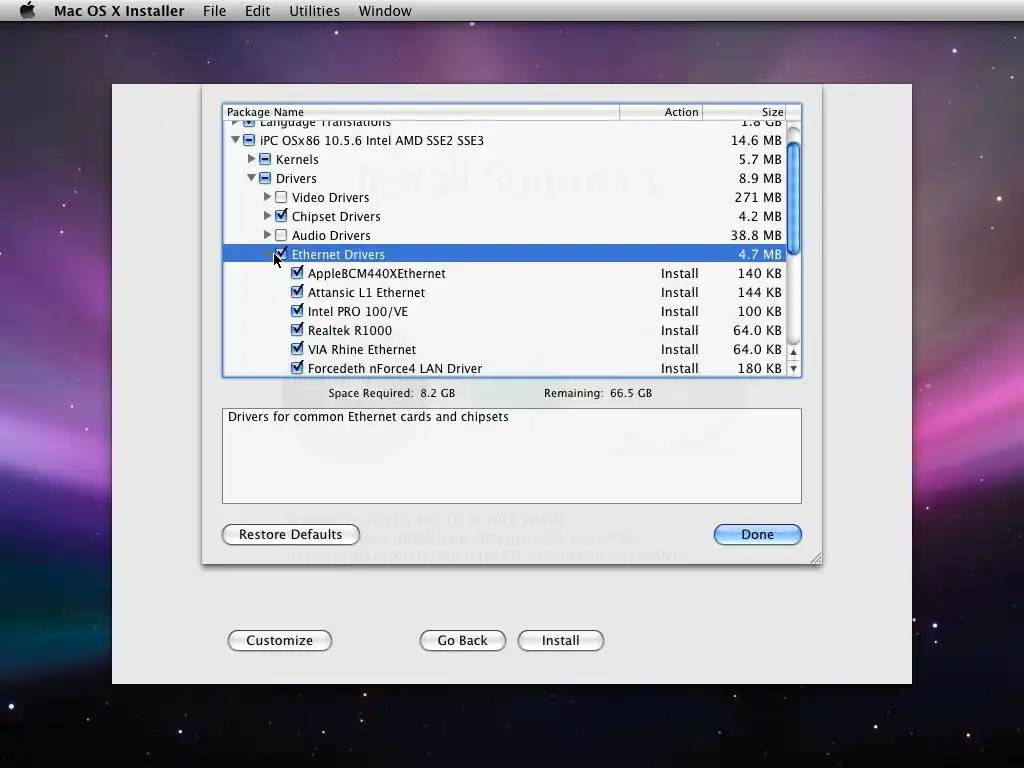The height and width of the screenshot is (768, 1024).
Task: Uncheck the Chipset Drivers checkbox
Action: coord(281,216)
